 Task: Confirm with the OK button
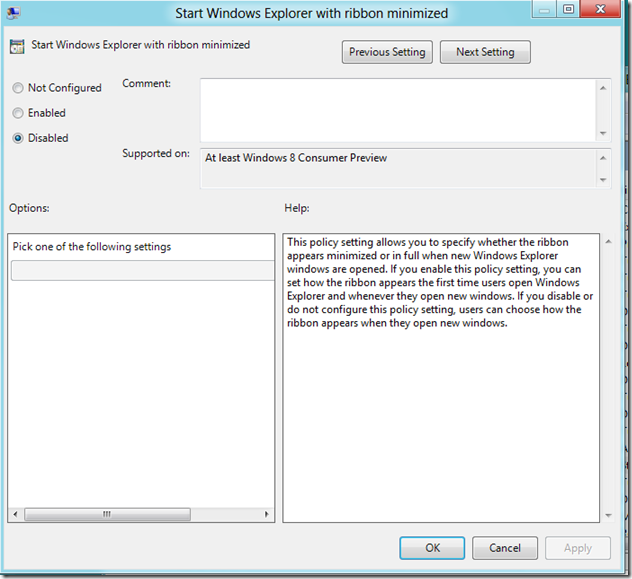pos(432,548)
